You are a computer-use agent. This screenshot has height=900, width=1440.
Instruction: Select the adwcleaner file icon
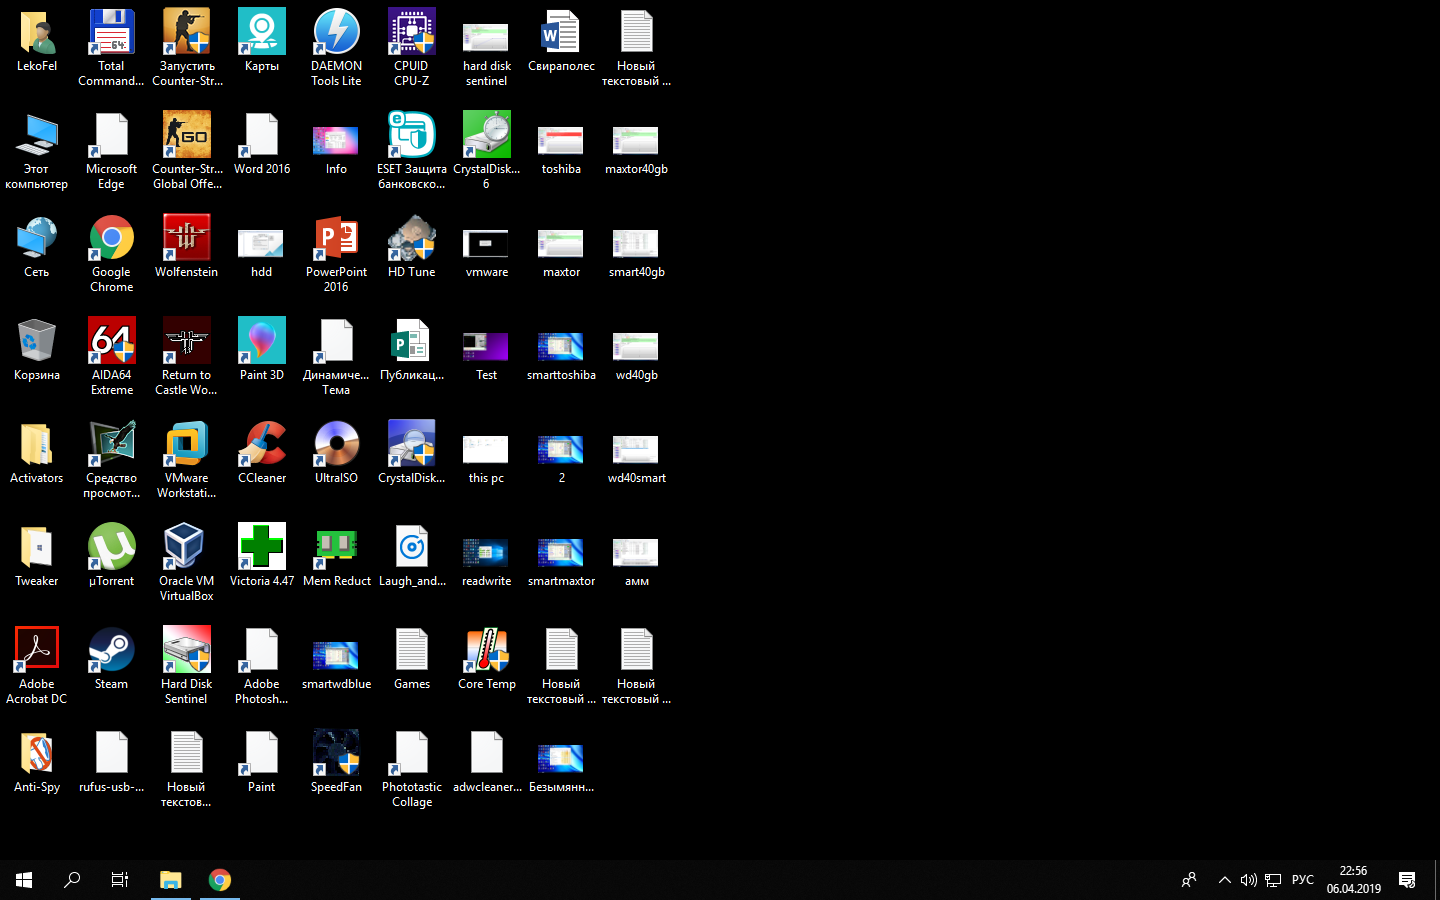tap(486, 753)
